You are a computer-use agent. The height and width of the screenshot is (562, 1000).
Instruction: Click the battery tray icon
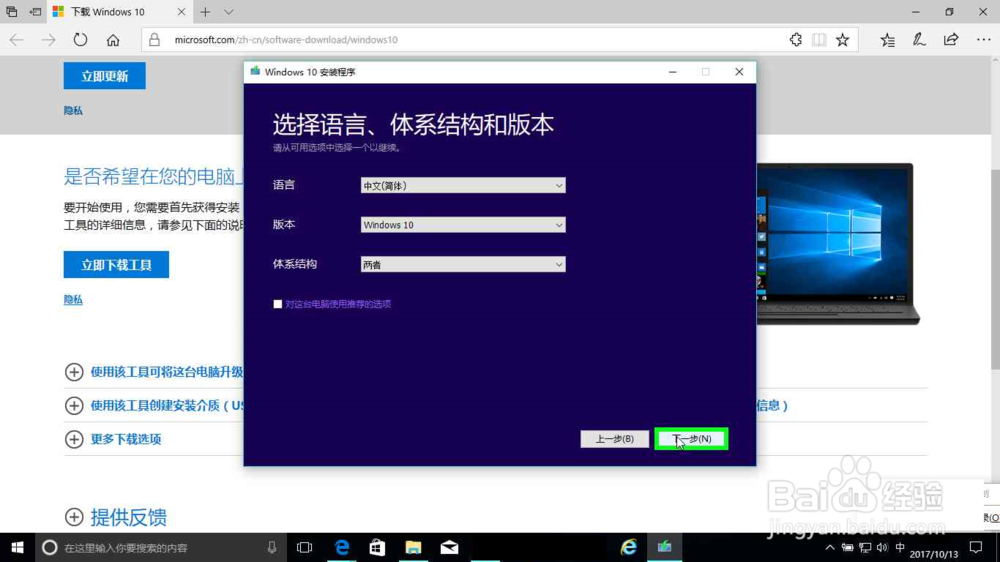[848, 547]
